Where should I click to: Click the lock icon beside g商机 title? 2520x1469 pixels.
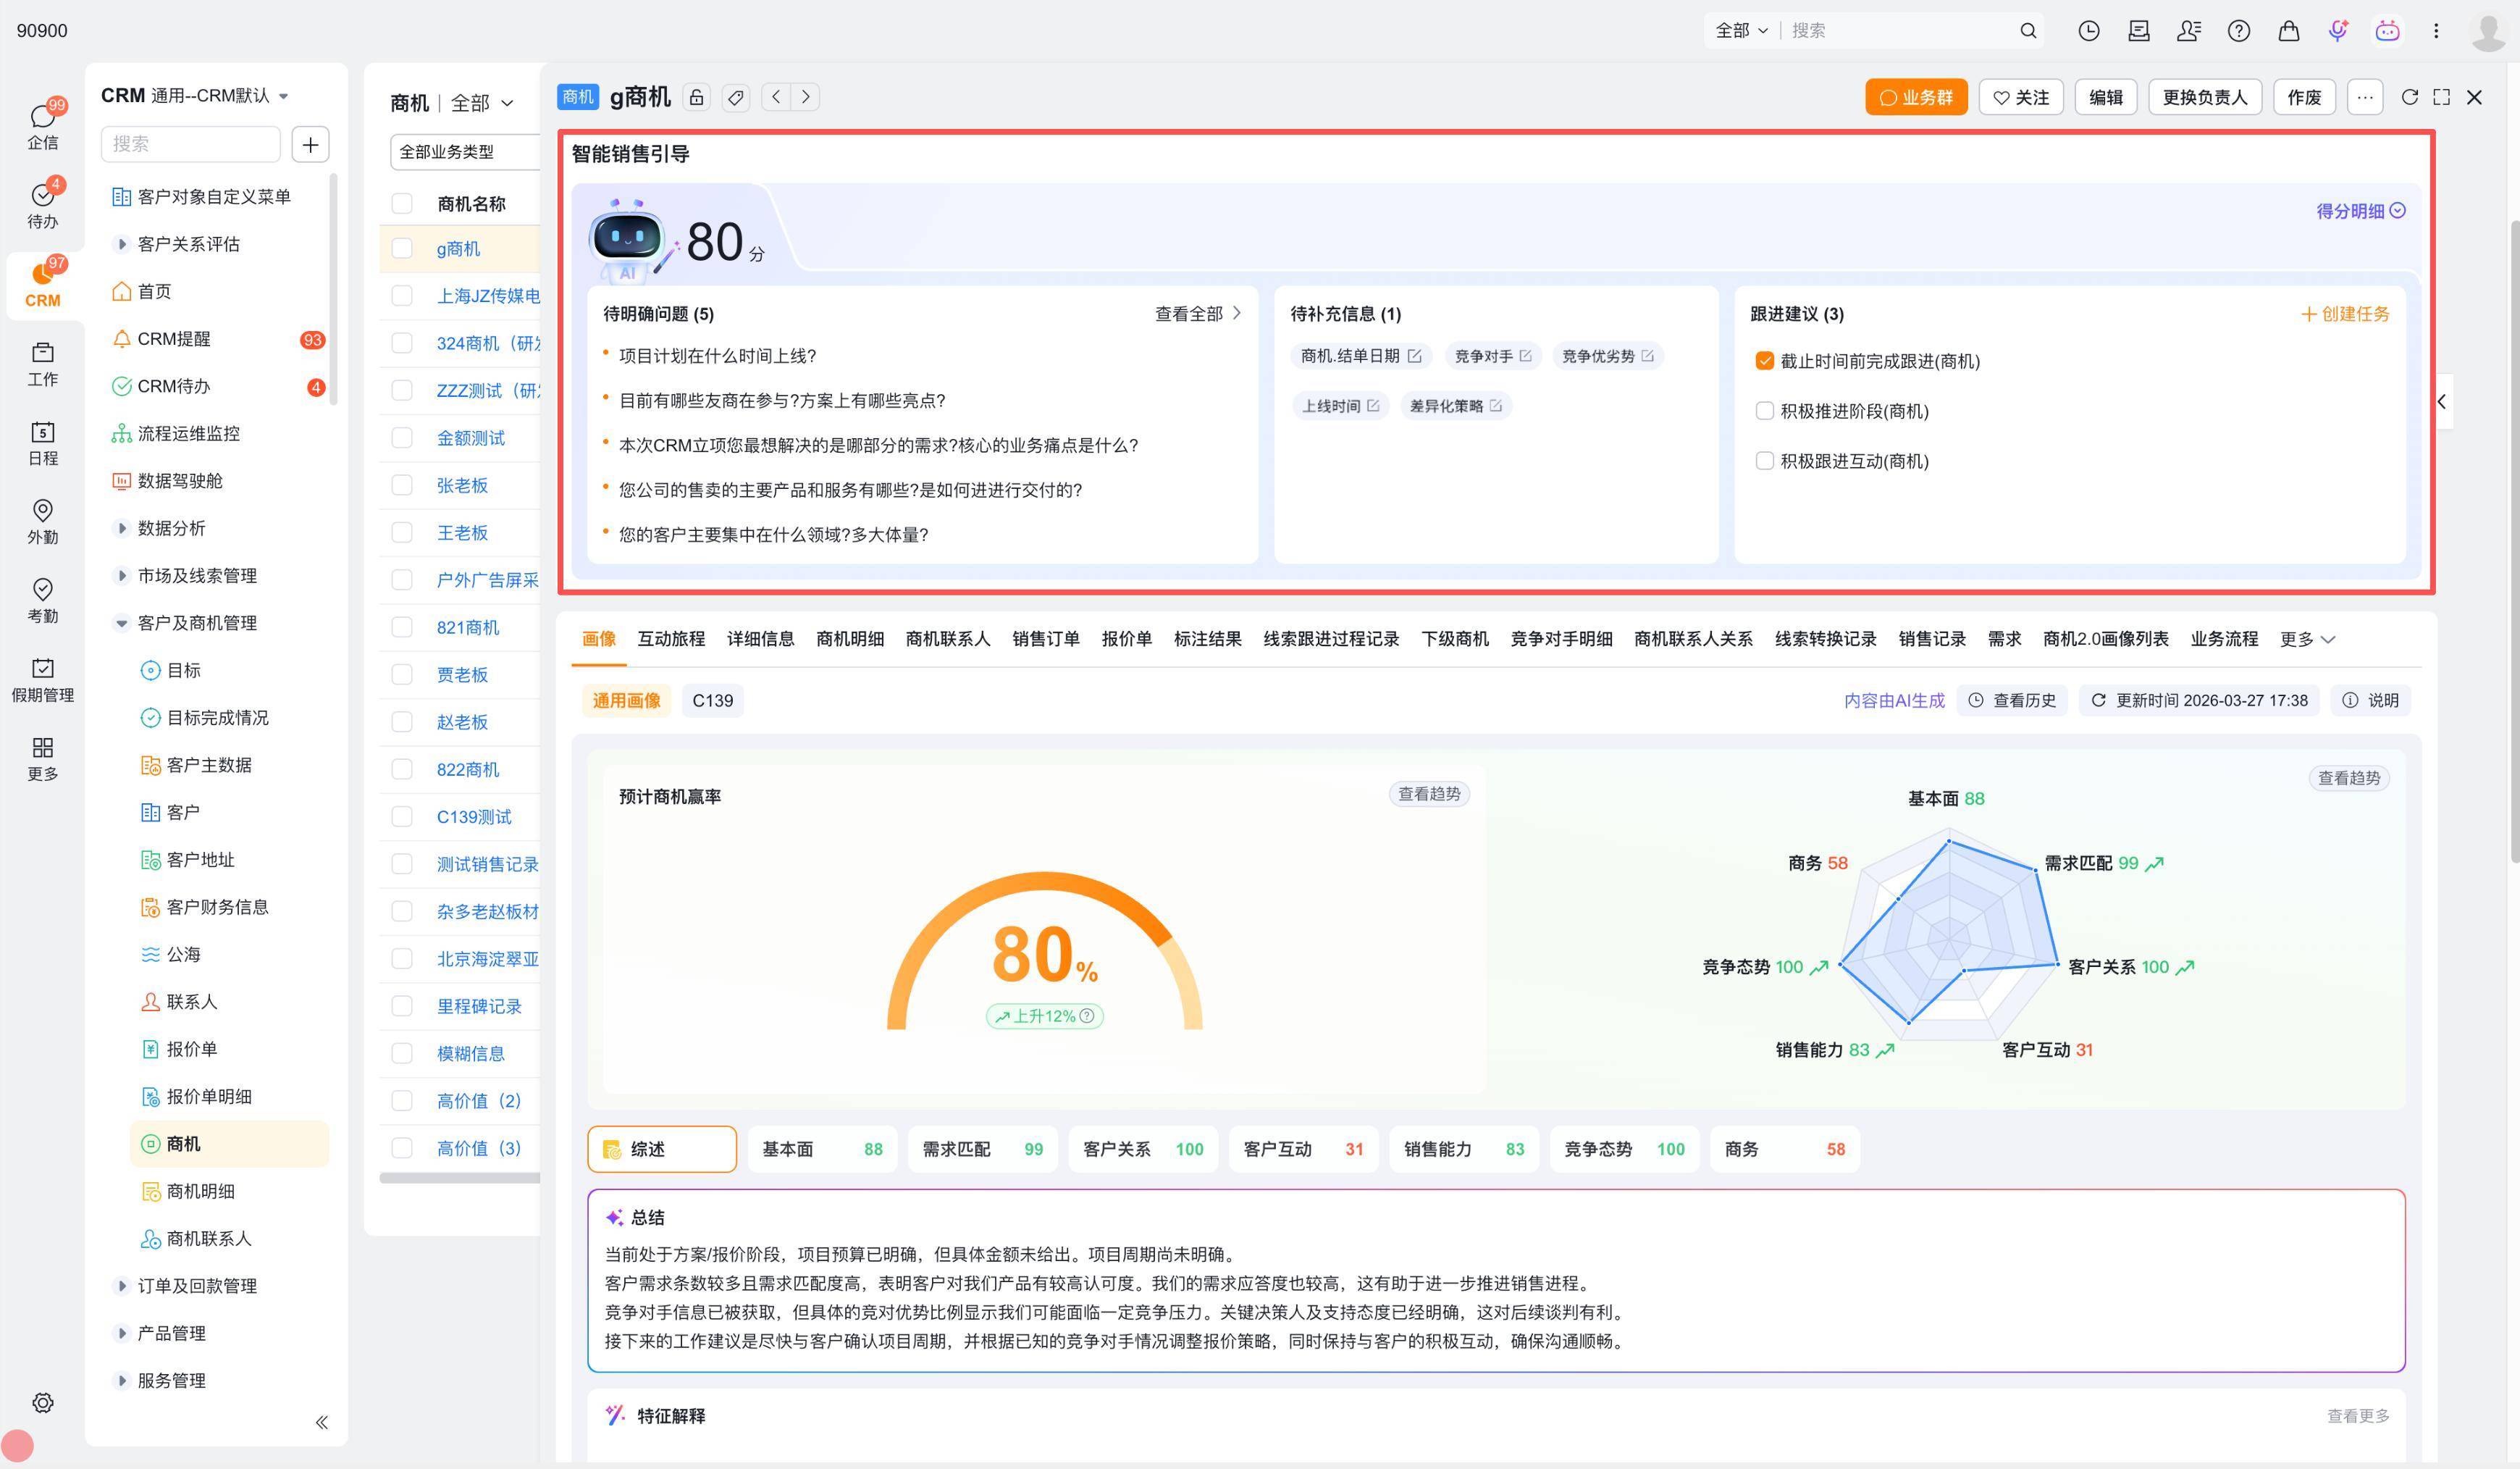point(697,97)
